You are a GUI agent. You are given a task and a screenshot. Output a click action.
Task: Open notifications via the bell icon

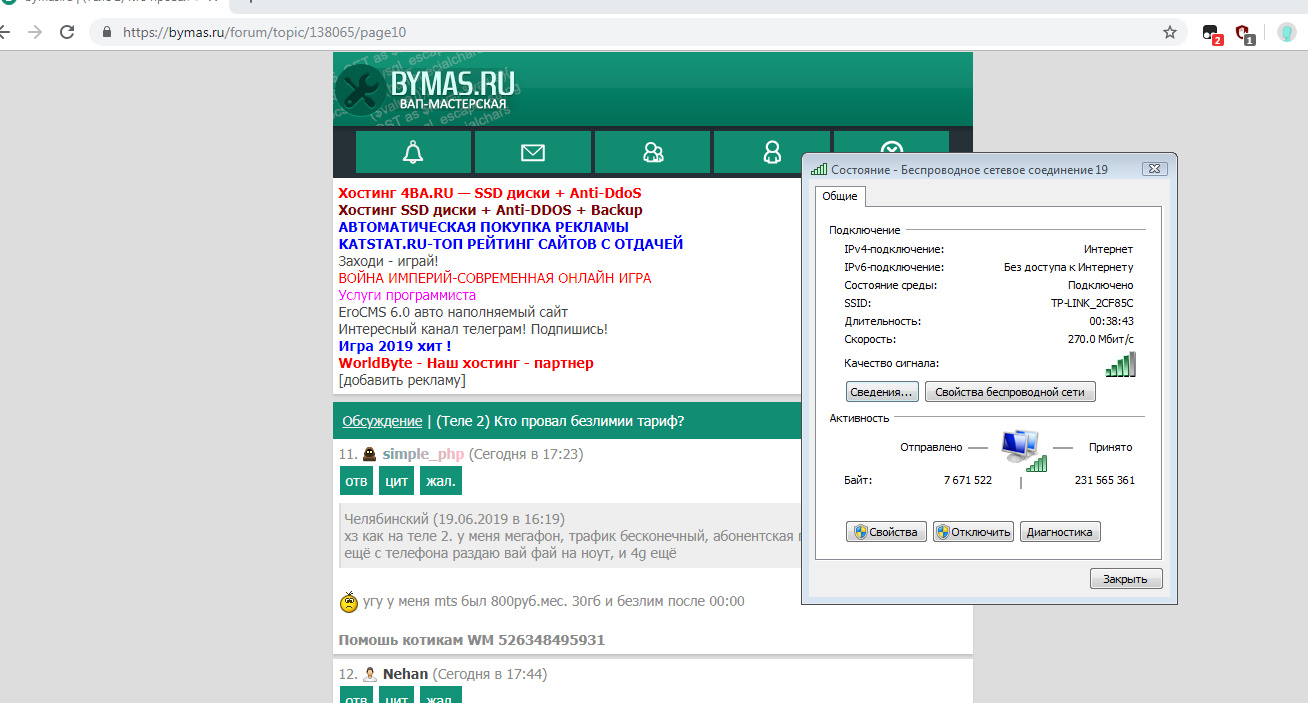(x=413, y=152)
